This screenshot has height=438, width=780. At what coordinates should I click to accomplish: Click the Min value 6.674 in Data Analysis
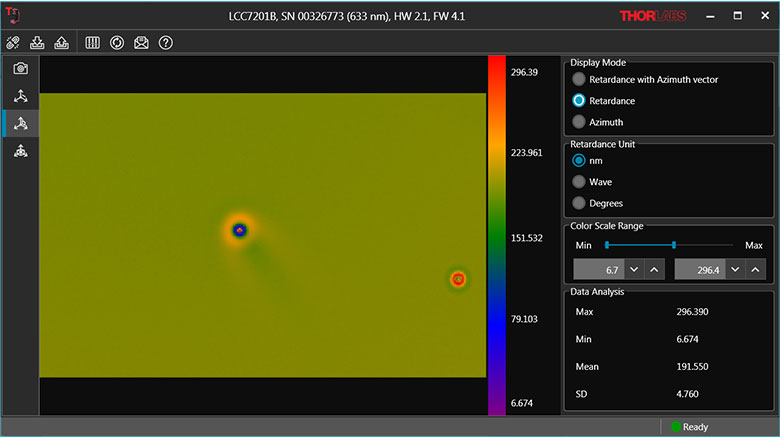point(687,339)
